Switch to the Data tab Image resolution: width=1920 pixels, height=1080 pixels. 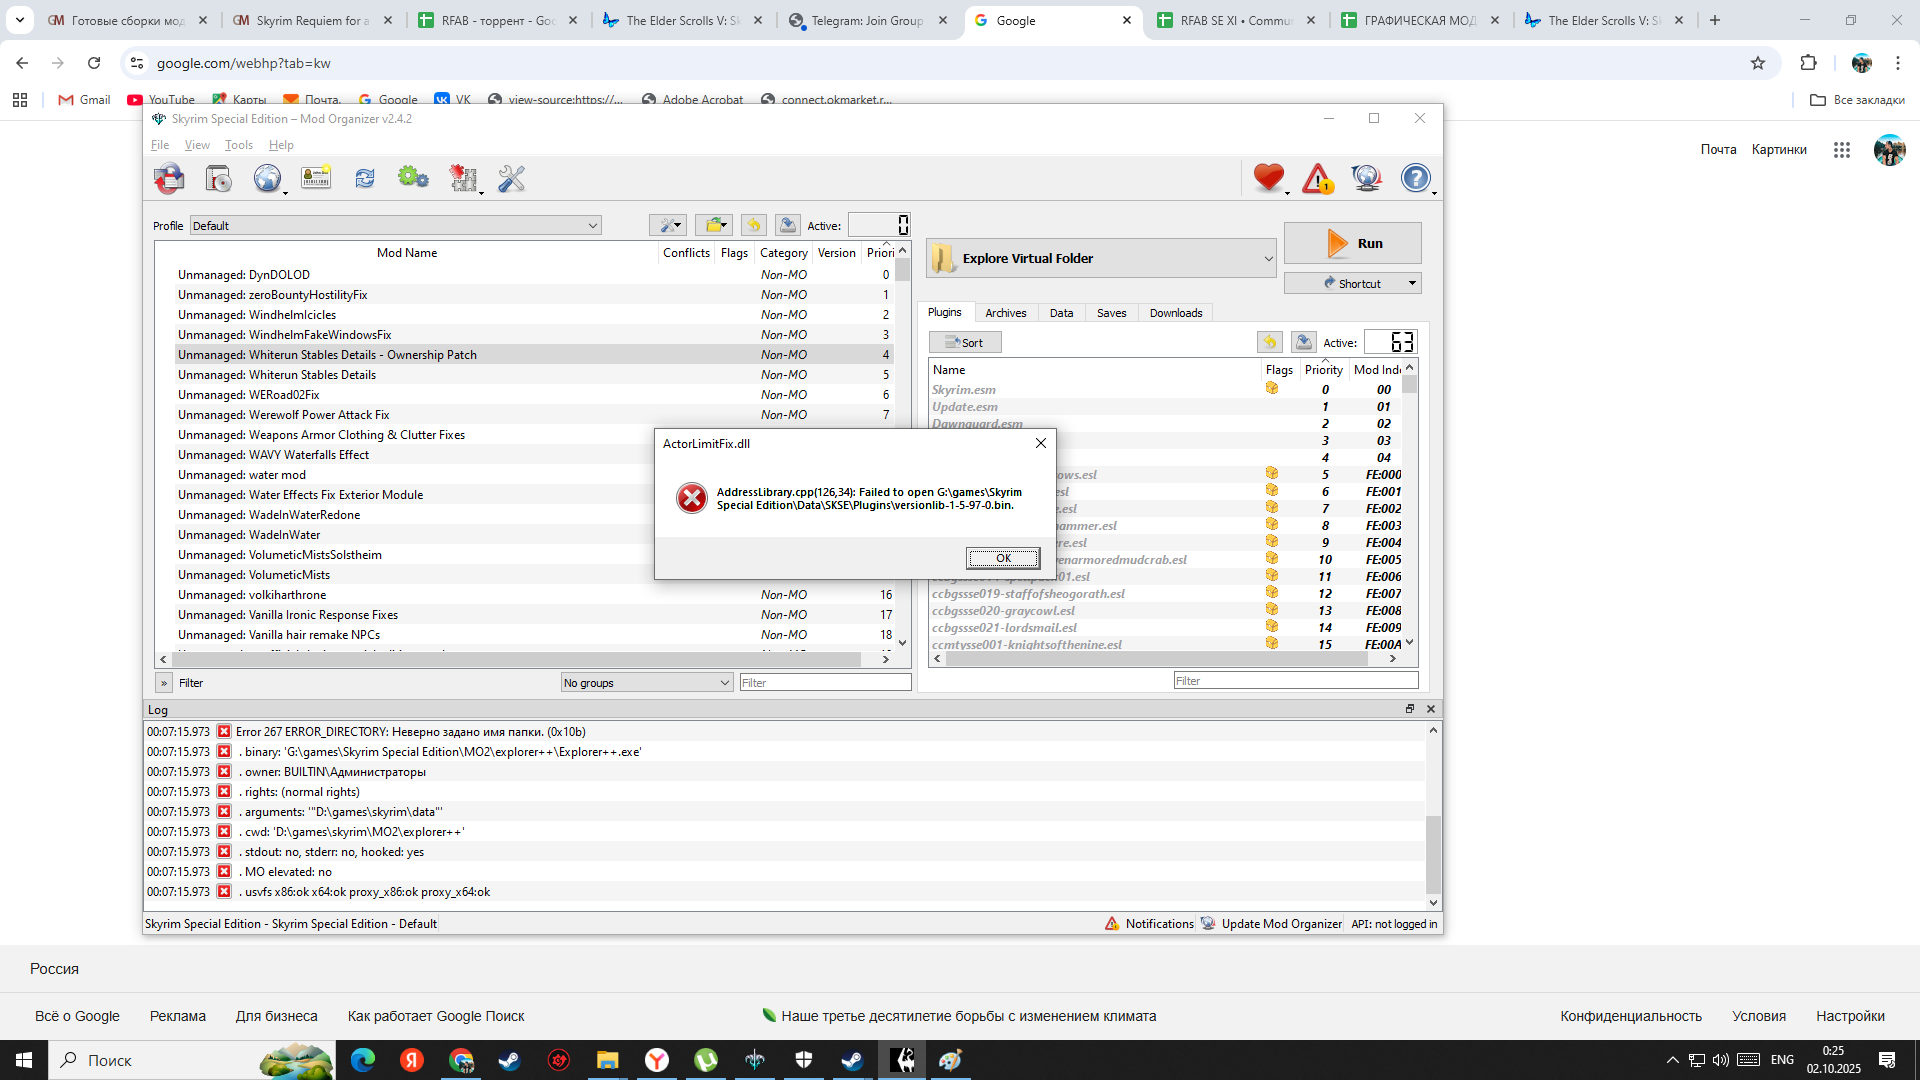[x=1061, y=313]
